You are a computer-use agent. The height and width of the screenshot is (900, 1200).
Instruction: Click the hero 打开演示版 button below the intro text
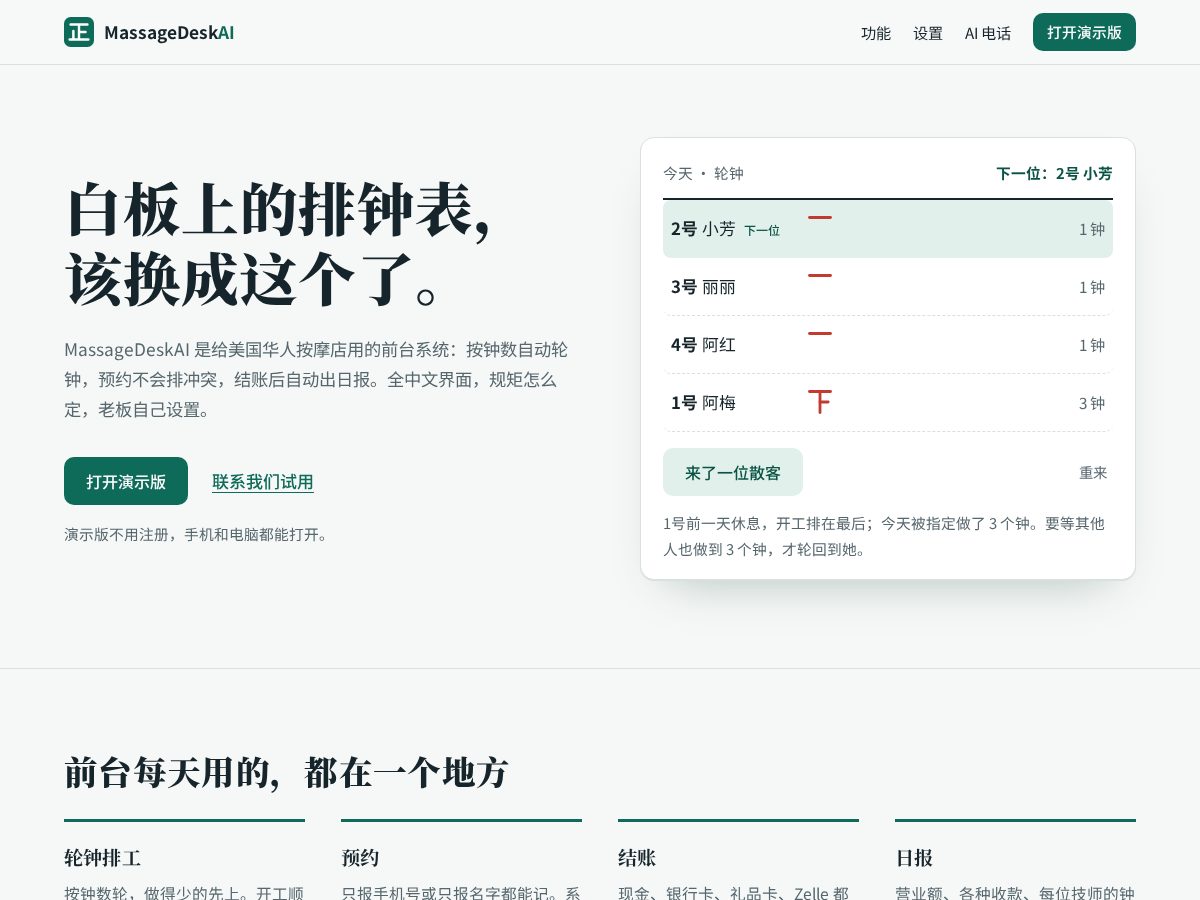(126, 481)
